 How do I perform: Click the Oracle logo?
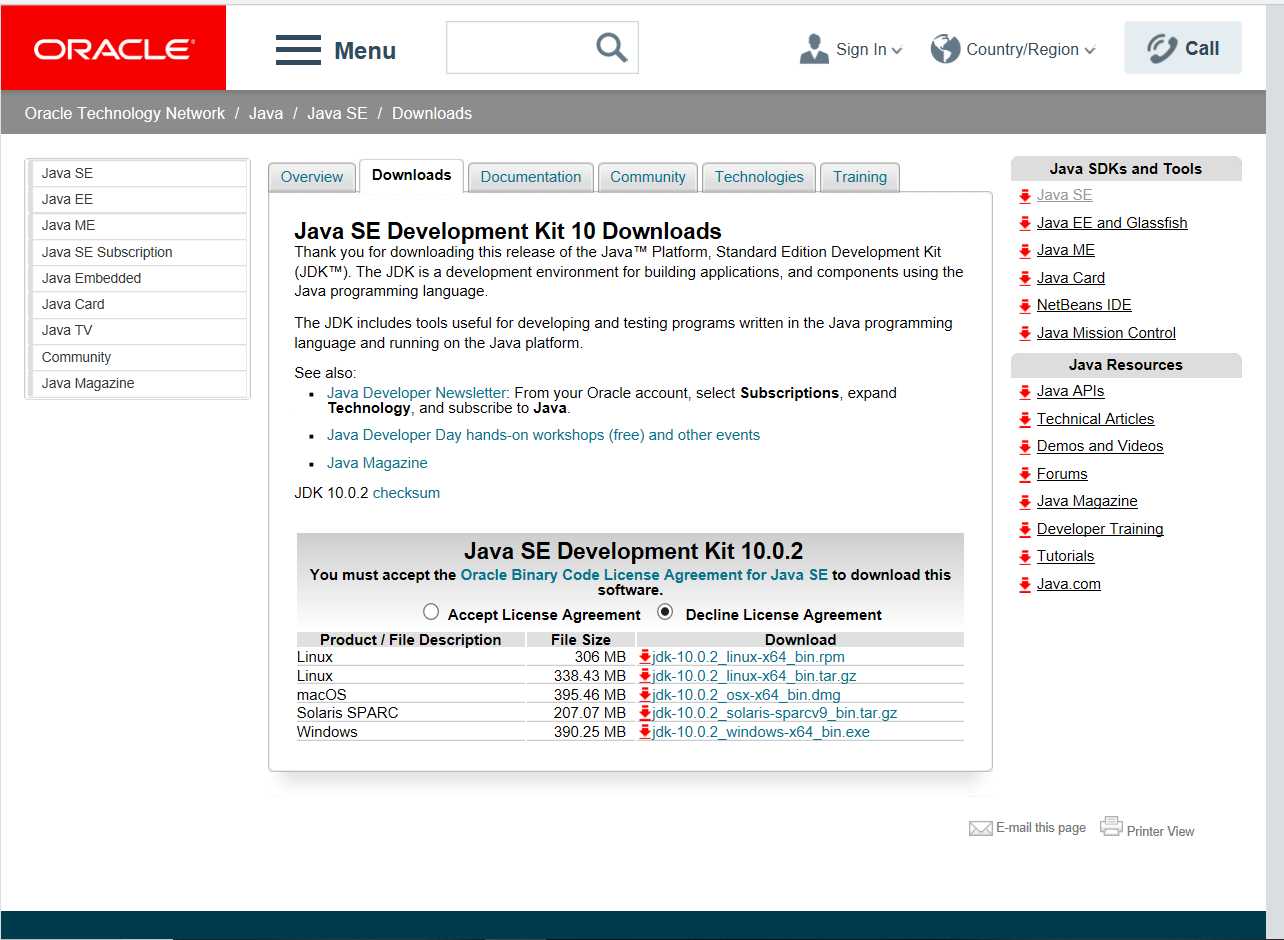pyautogui.click(x=114, y=48)
